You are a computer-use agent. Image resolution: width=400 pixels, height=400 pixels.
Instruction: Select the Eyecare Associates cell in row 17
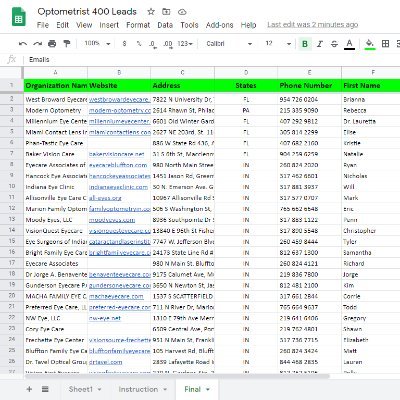pyautogui.click(x=55, y=264)
